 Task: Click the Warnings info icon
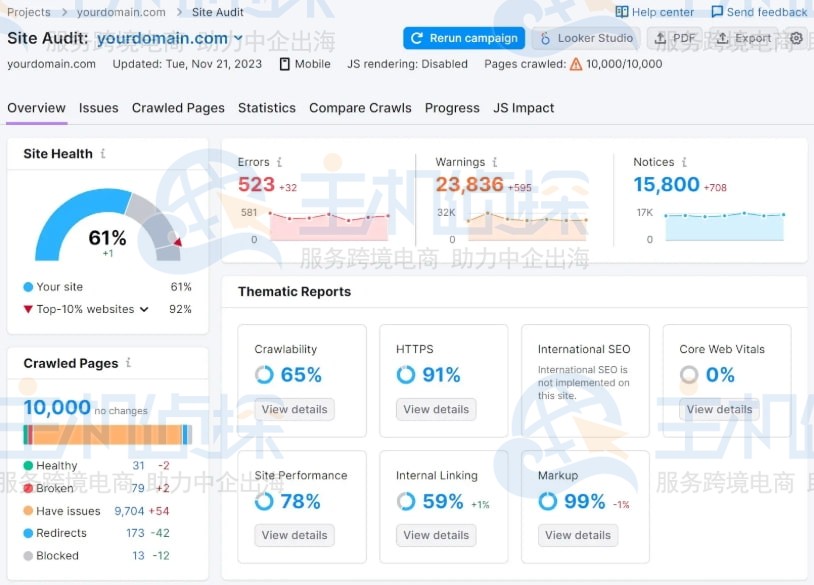[495, 162]
